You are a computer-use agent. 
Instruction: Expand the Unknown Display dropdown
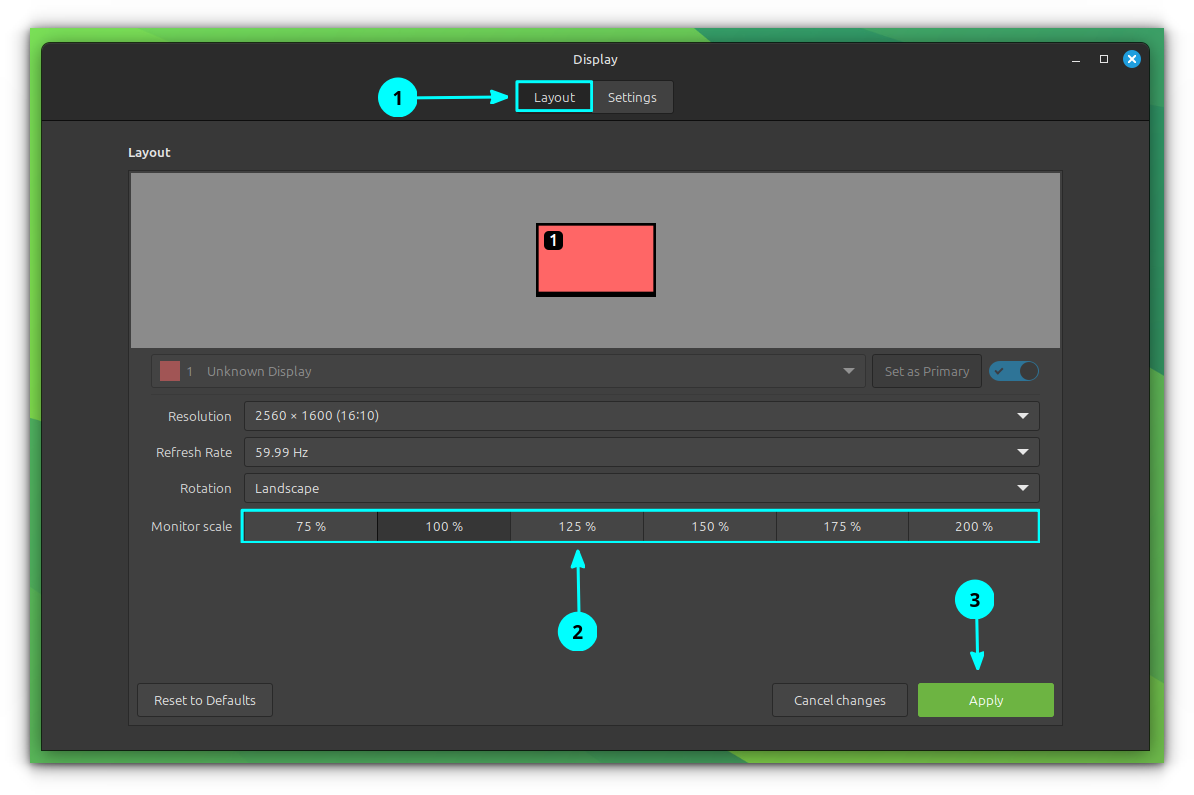coord(508,371)
